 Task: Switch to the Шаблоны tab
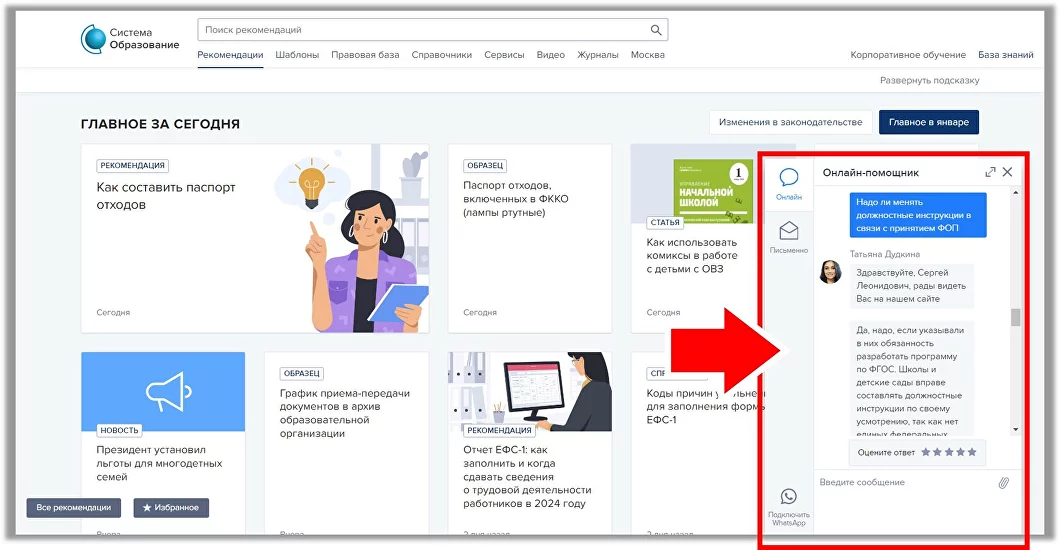297,55
